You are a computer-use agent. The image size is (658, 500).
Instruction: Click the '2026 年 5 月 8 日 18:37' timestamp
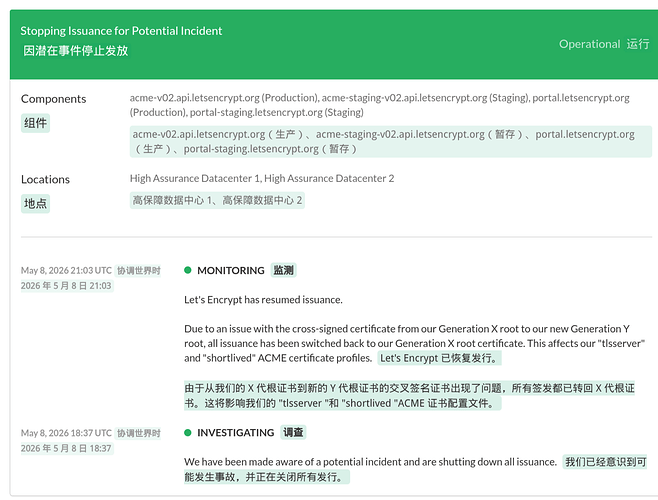click(67, 448)
